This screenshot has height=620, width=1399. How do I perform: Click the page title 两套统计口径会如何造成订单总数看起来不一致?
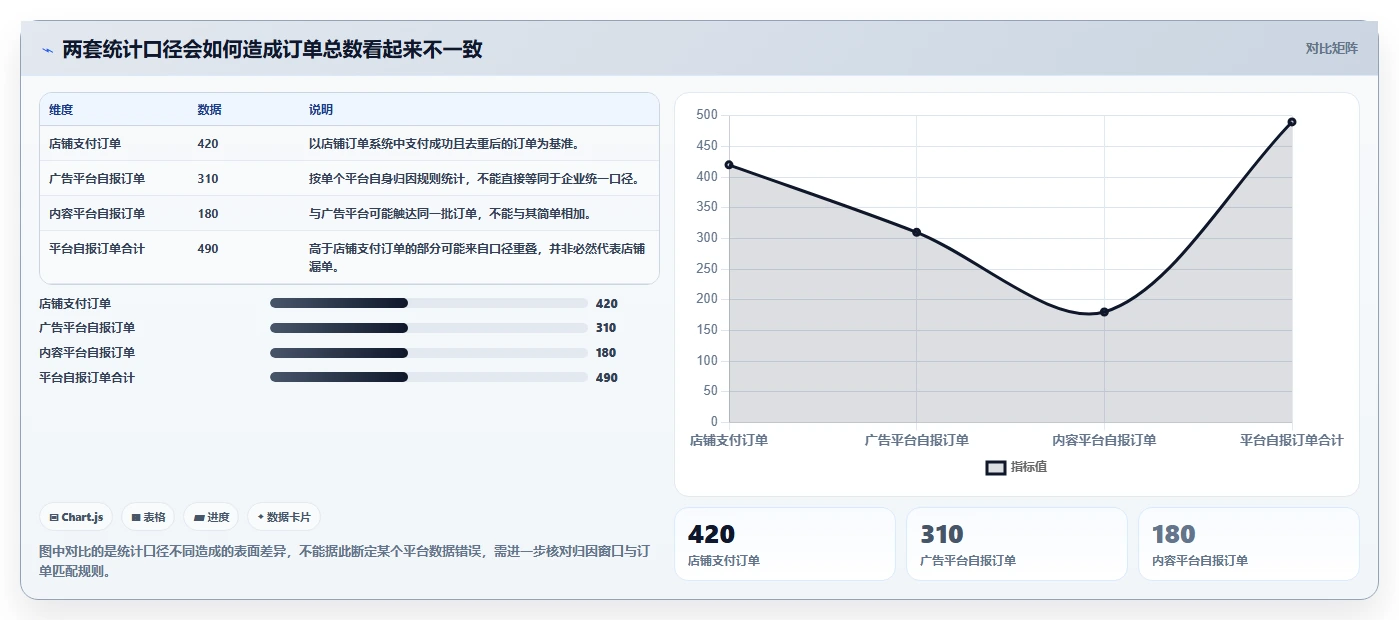272,49
